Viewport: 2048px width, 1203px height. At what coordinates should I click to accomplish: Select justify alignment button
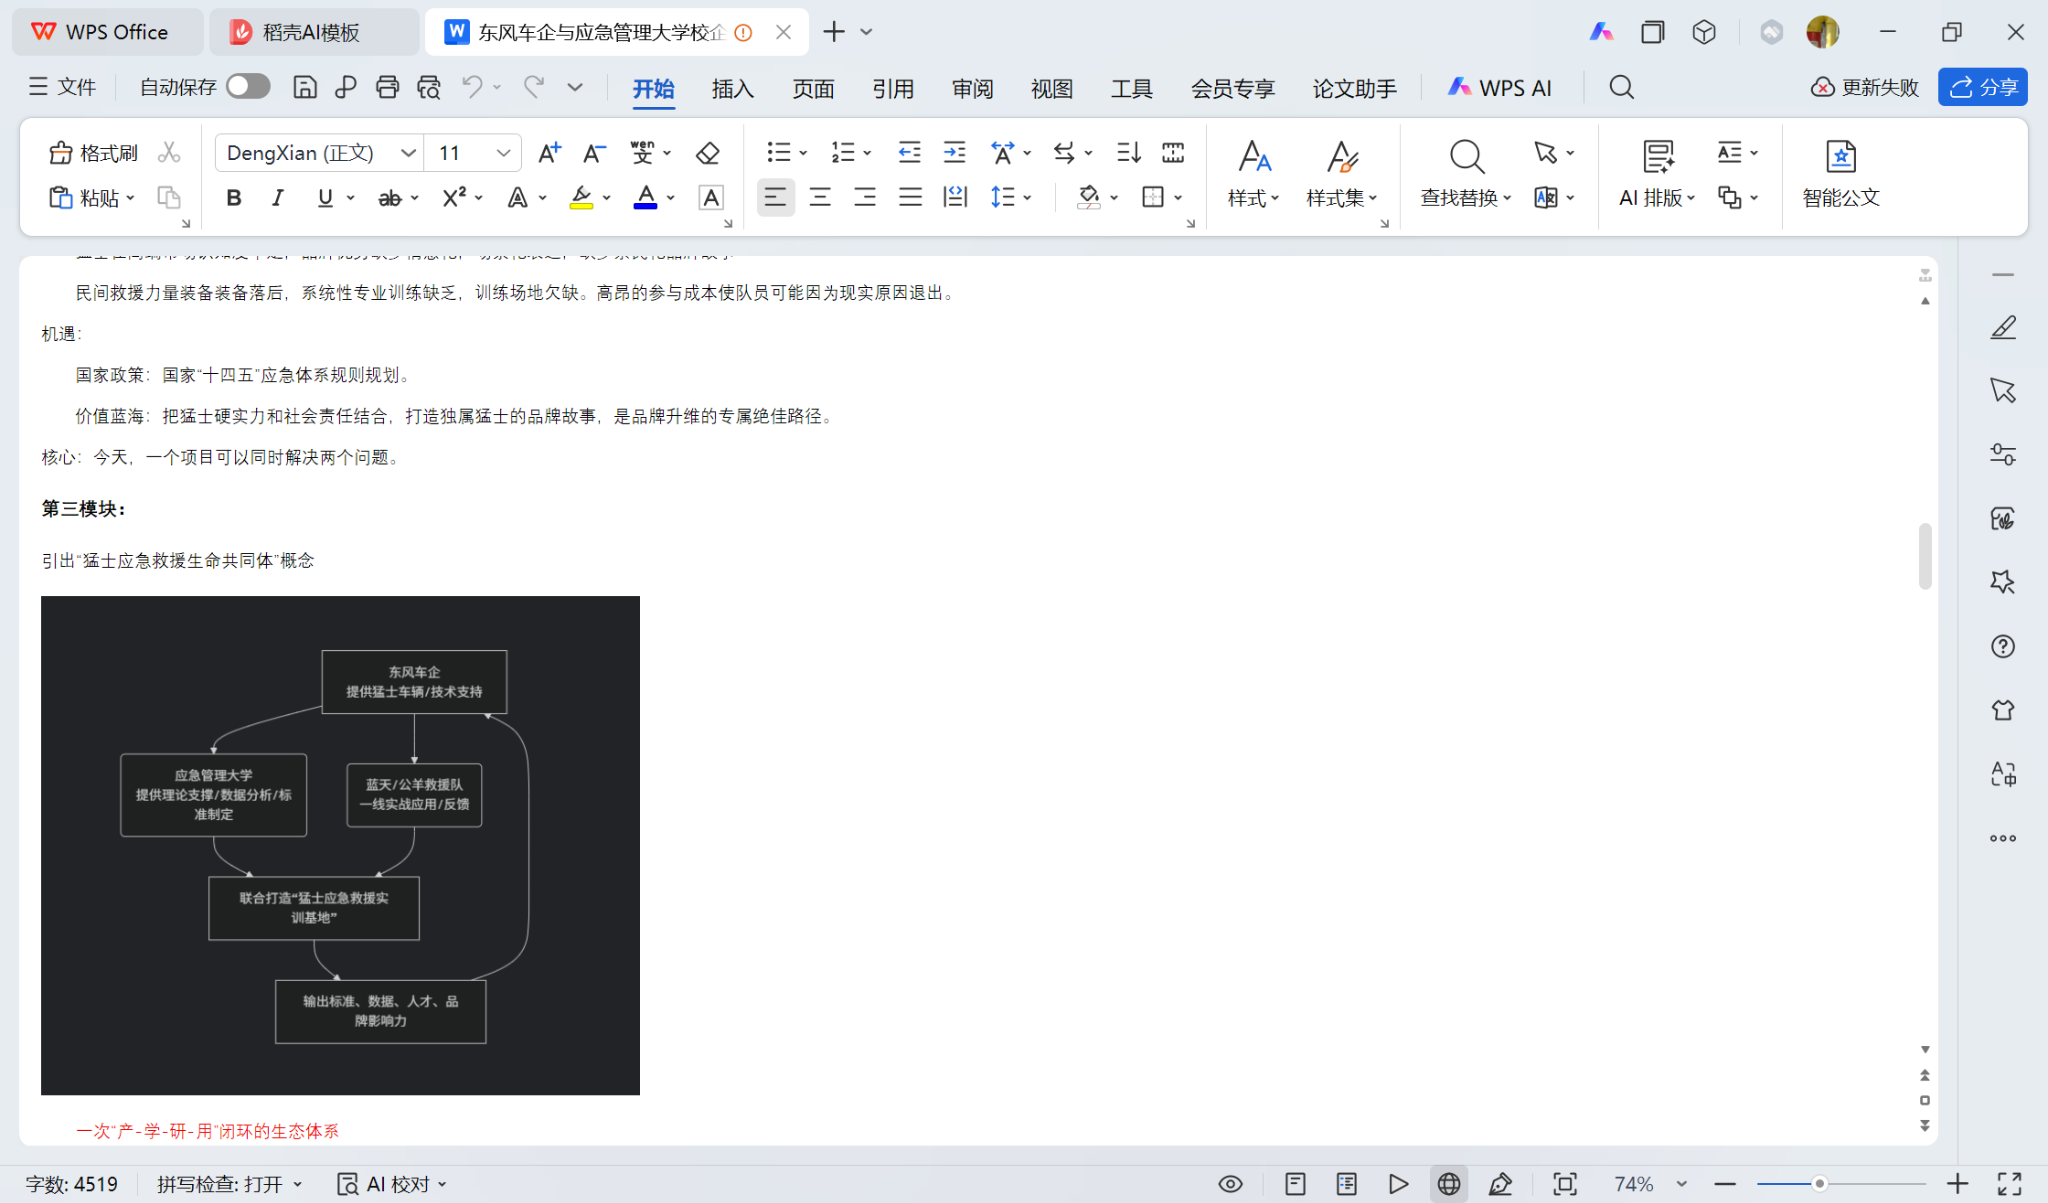pyautogui.click(x=910, y=197)
